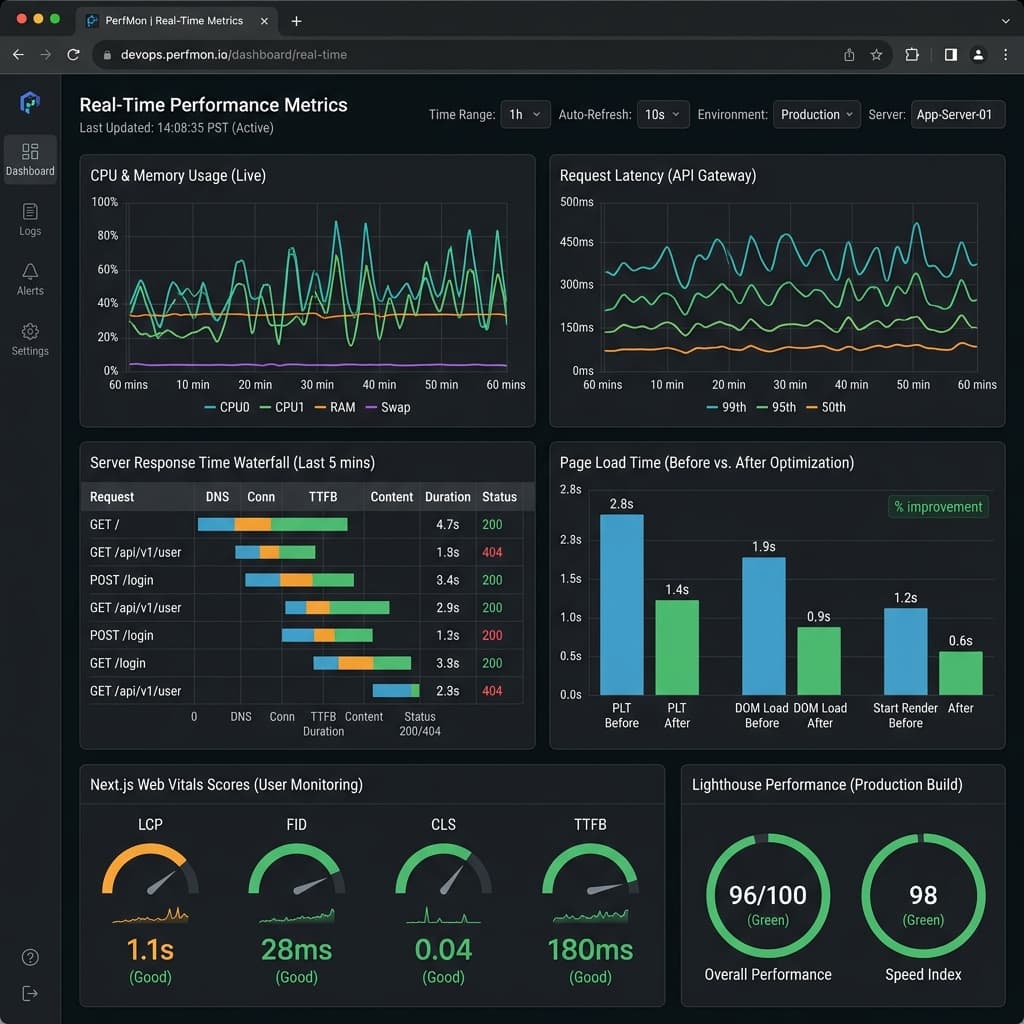
Task: Reload the page with refresh icon
Action: (x=73, y=55)
